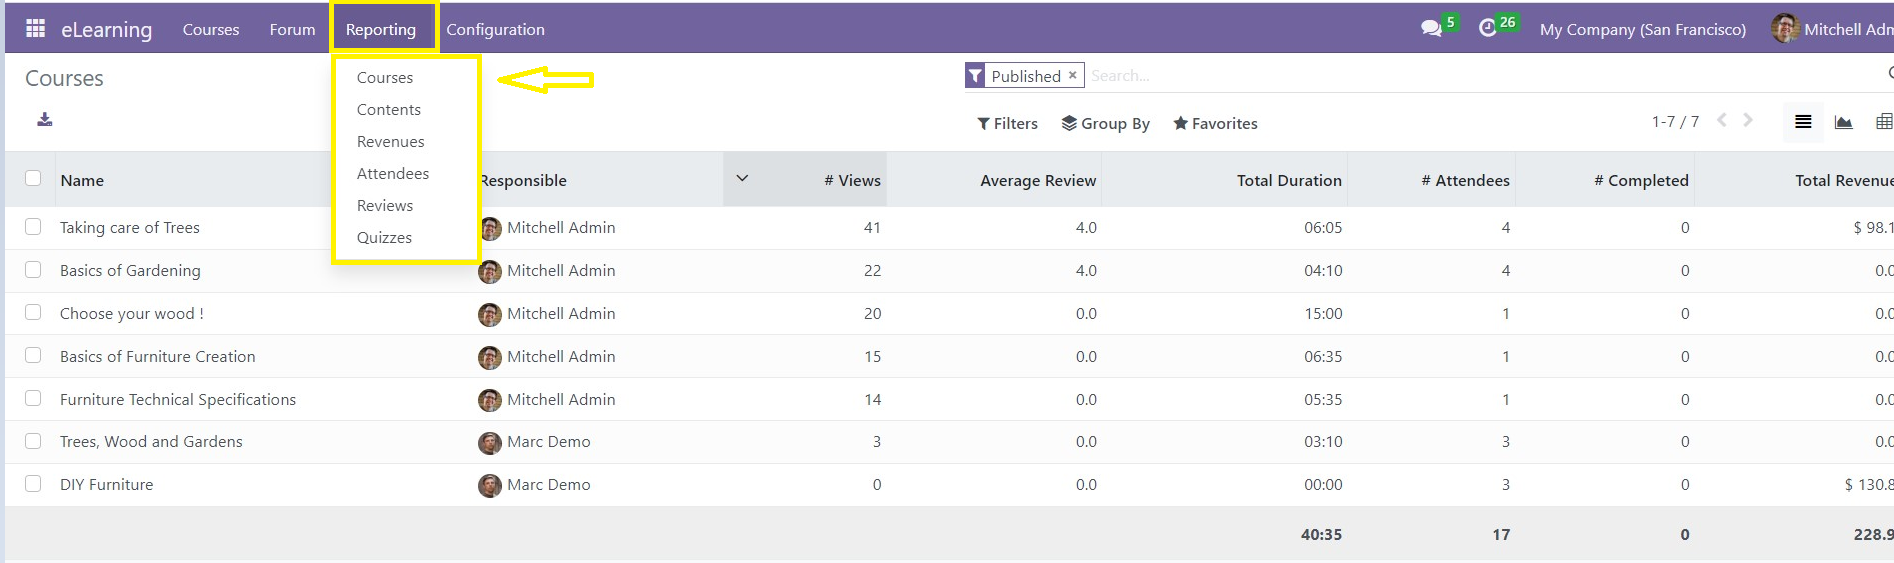
Task: Open the Basics of Gardening course
Action: click(130, 270)
